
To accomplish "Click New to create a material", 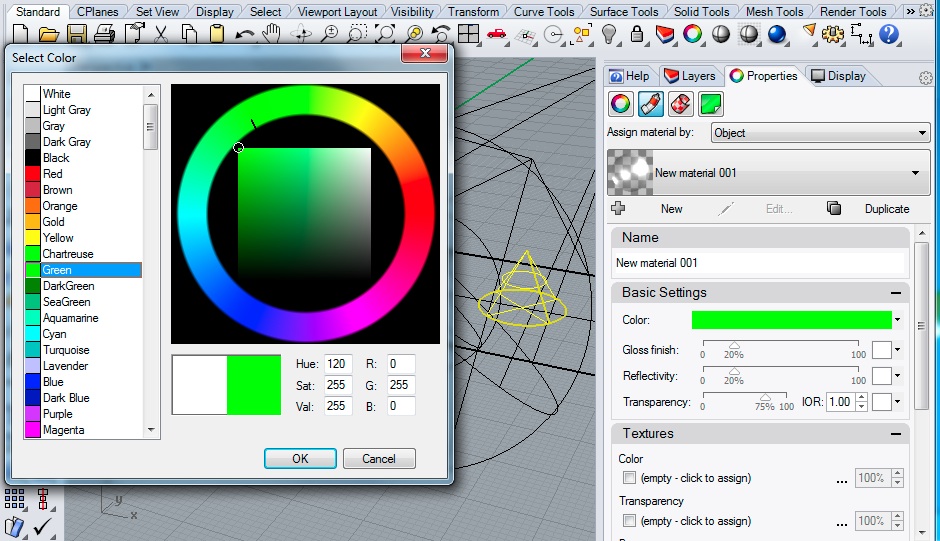I will click(671, 209).
